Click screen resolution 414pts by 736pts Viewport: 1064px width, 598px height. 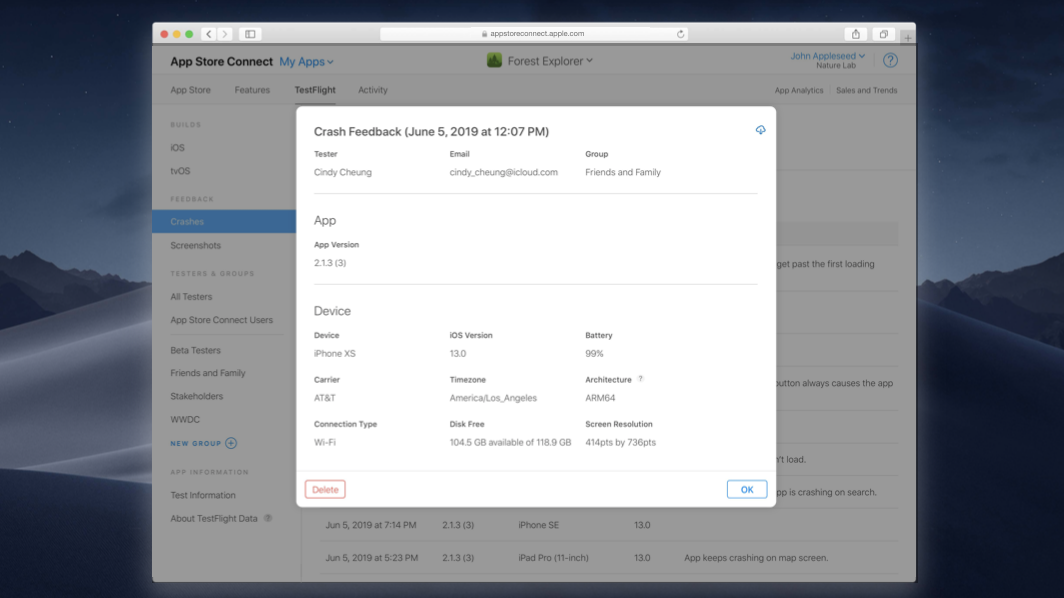click(x=620, y=443)
